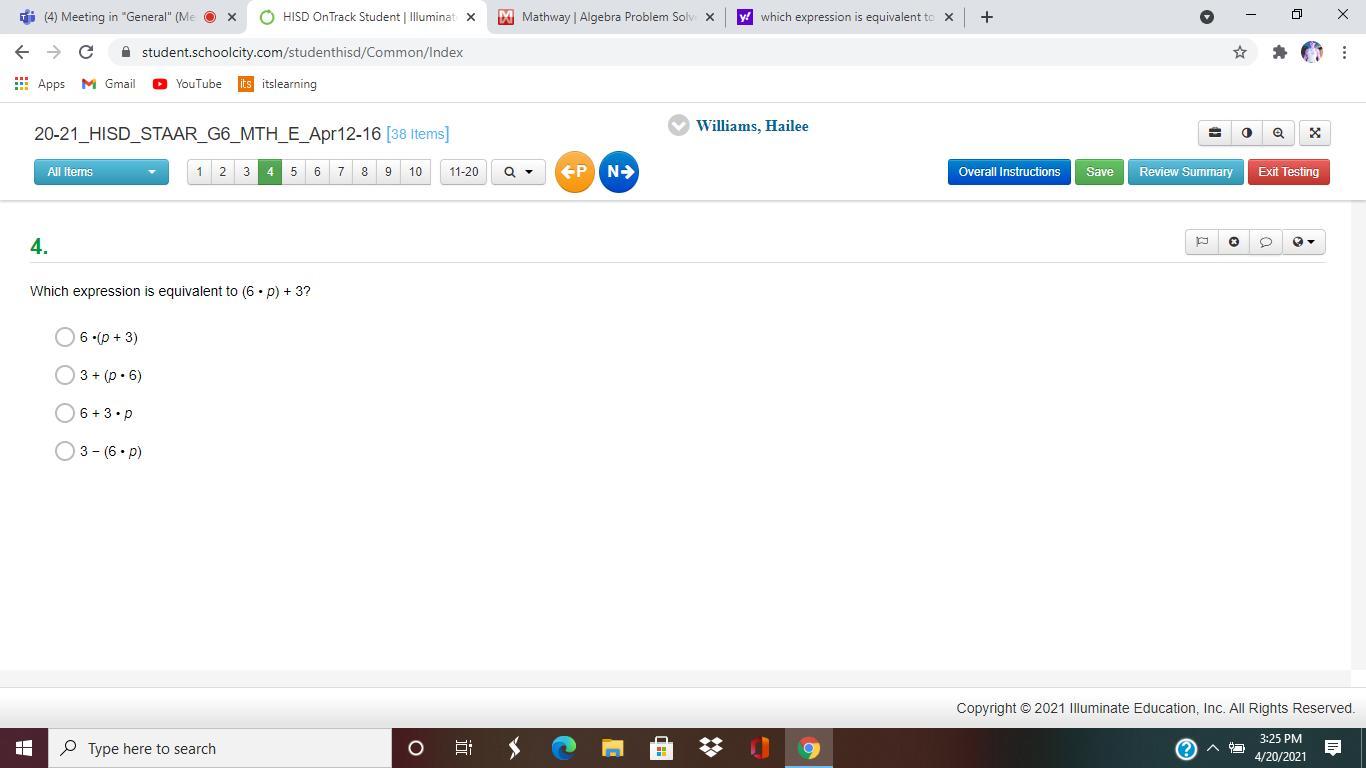Flag question 4 for review
Viewport: 1366px width, 768px height.
(1202, 242)
